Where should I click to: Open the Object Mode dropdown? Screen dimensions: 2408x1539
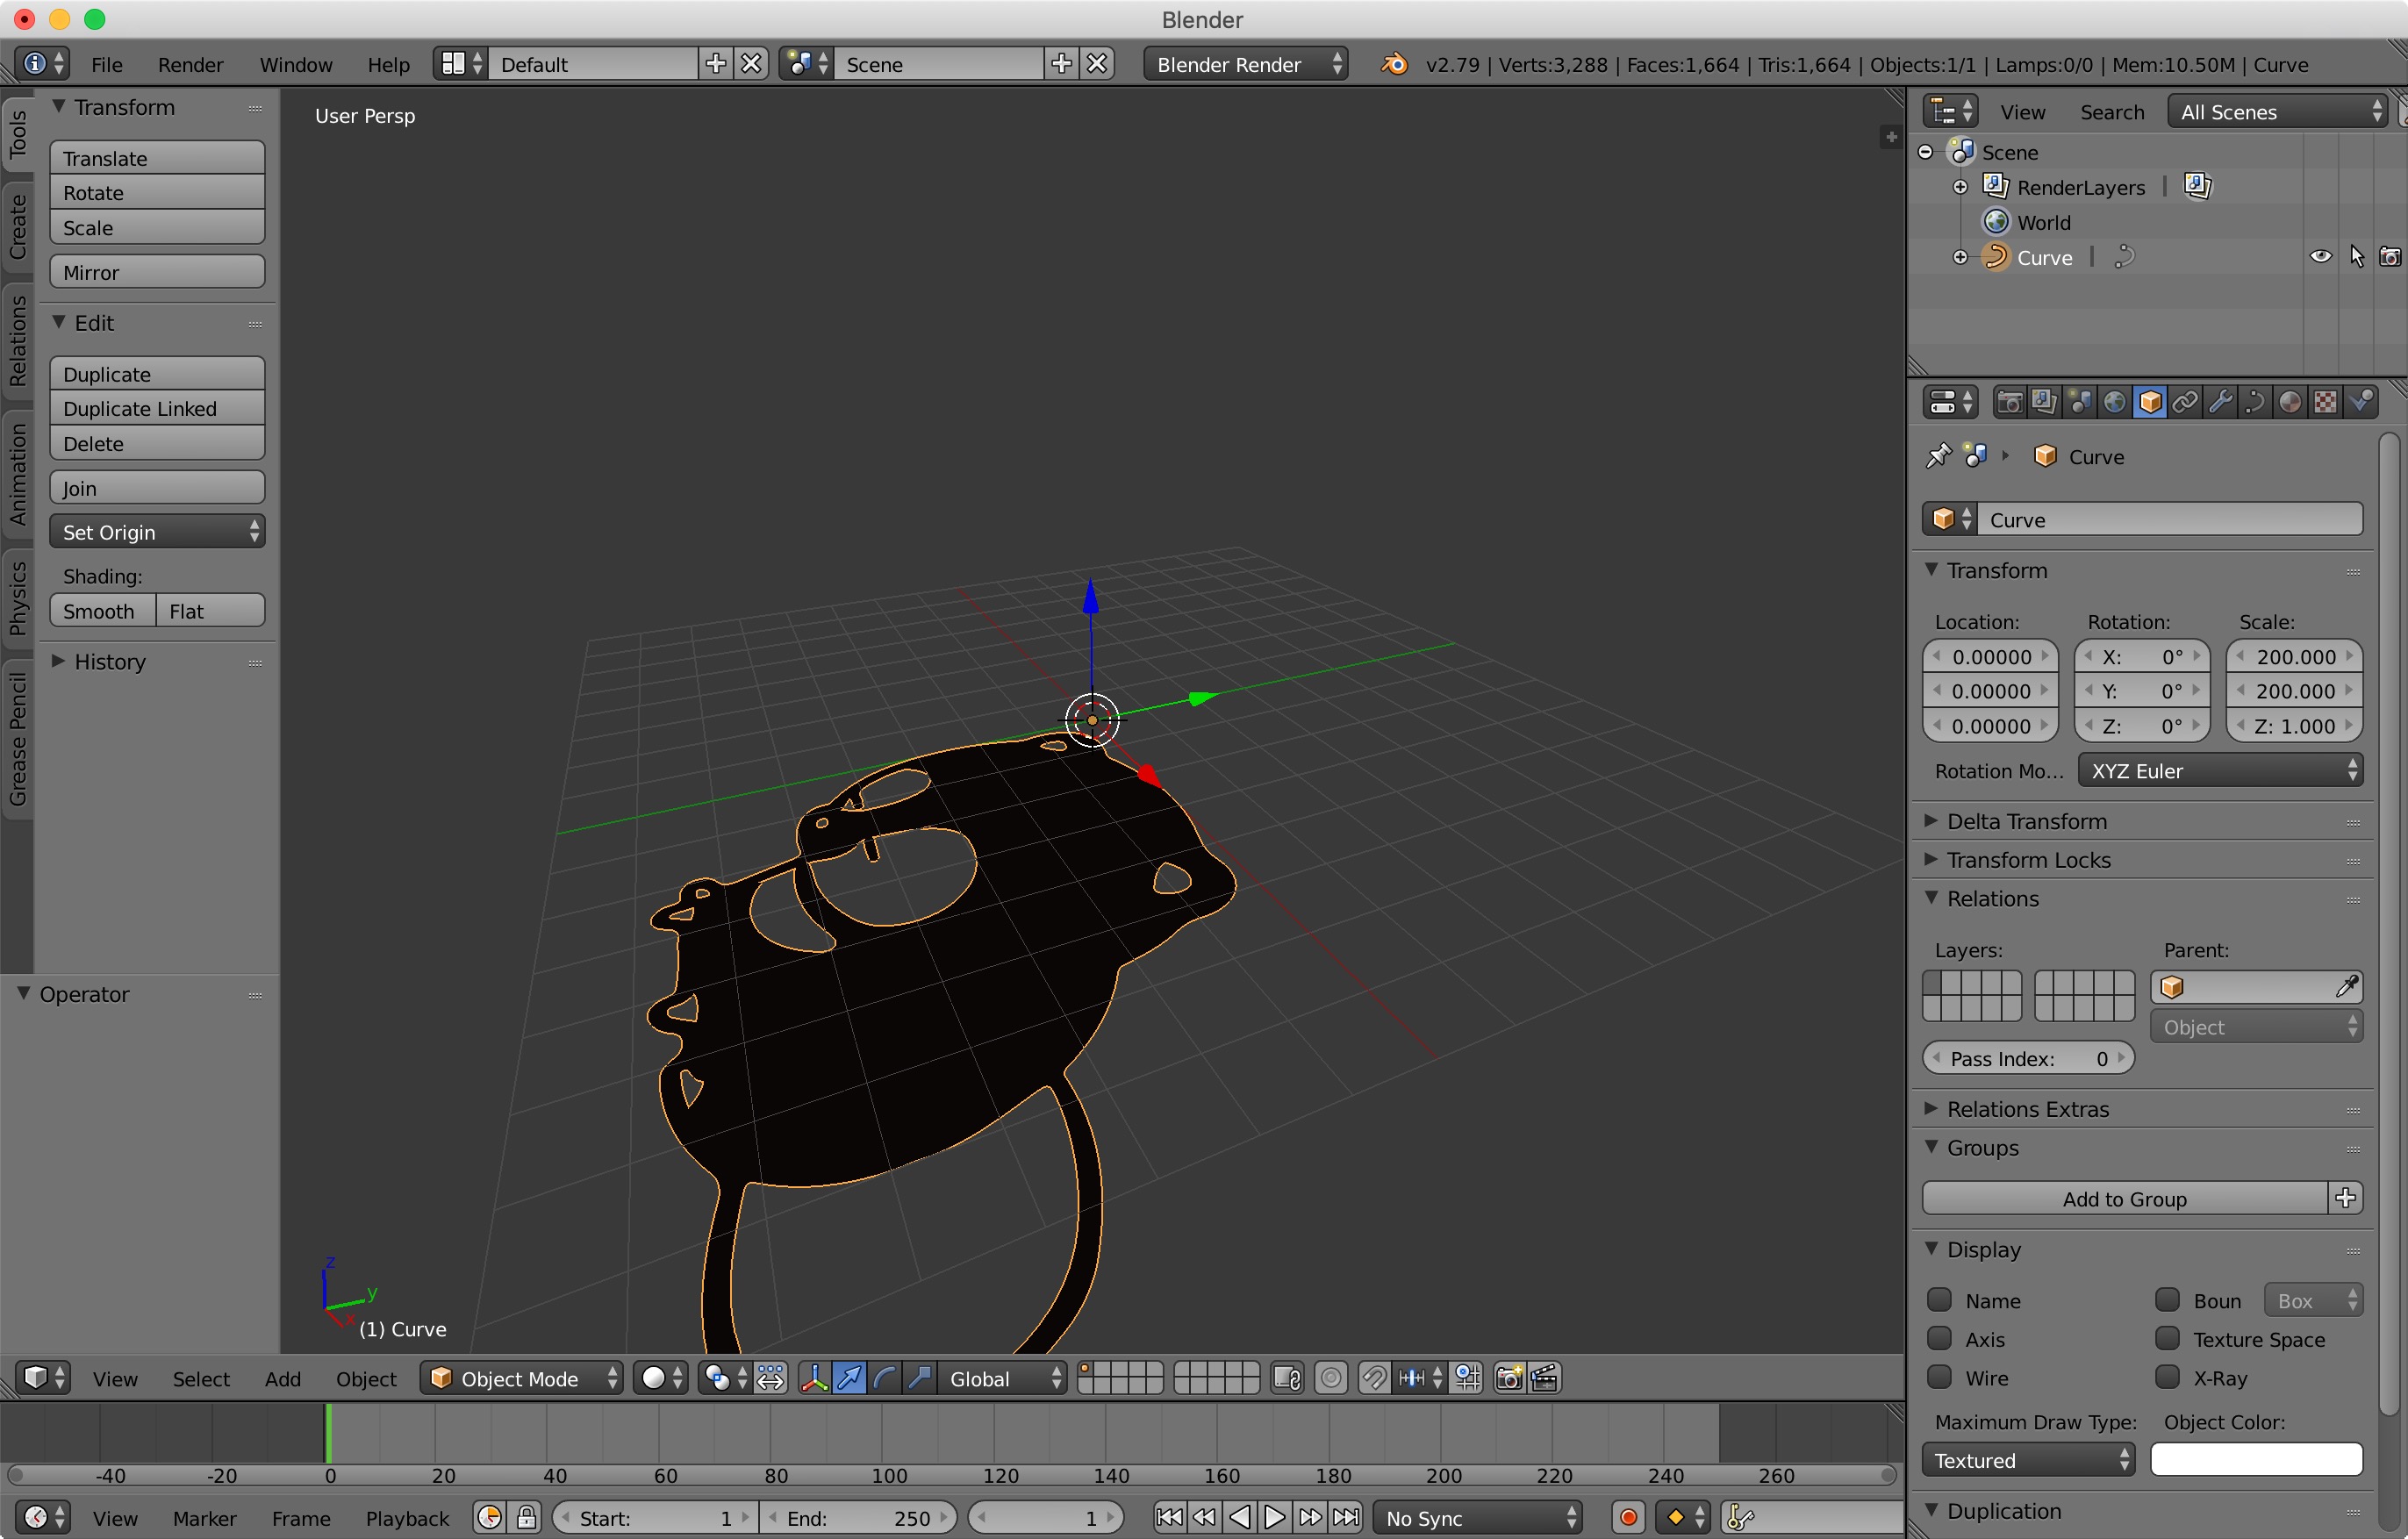coord(522,1378)
